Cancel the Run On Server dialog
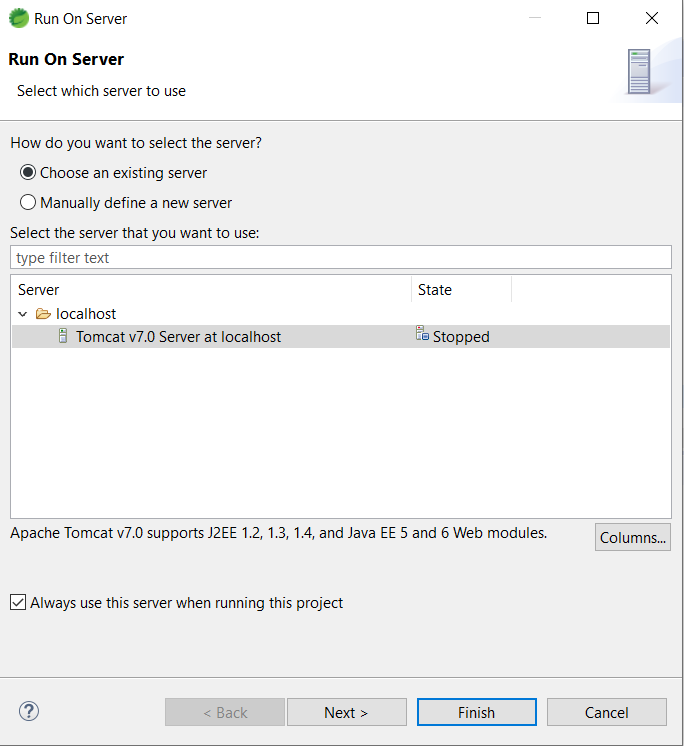The height and width of the screenshot is (746, 684). pyautogui.click(x=606, y=712)
